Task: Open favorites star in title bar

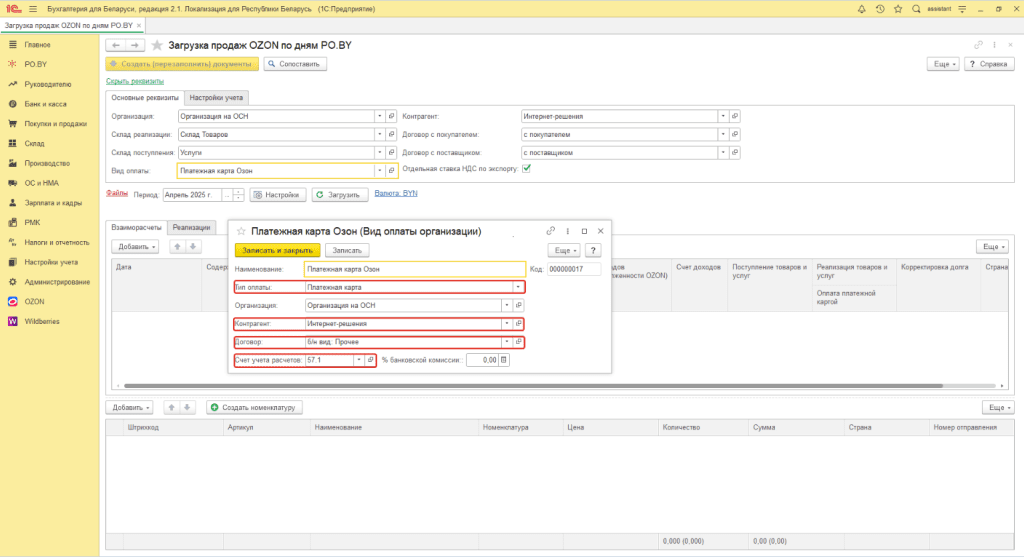Action: point(898,9)
